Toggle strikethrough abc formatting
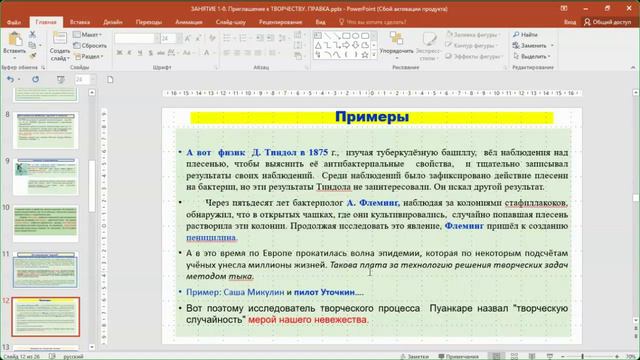640x360 pixels. coord(161,53)
